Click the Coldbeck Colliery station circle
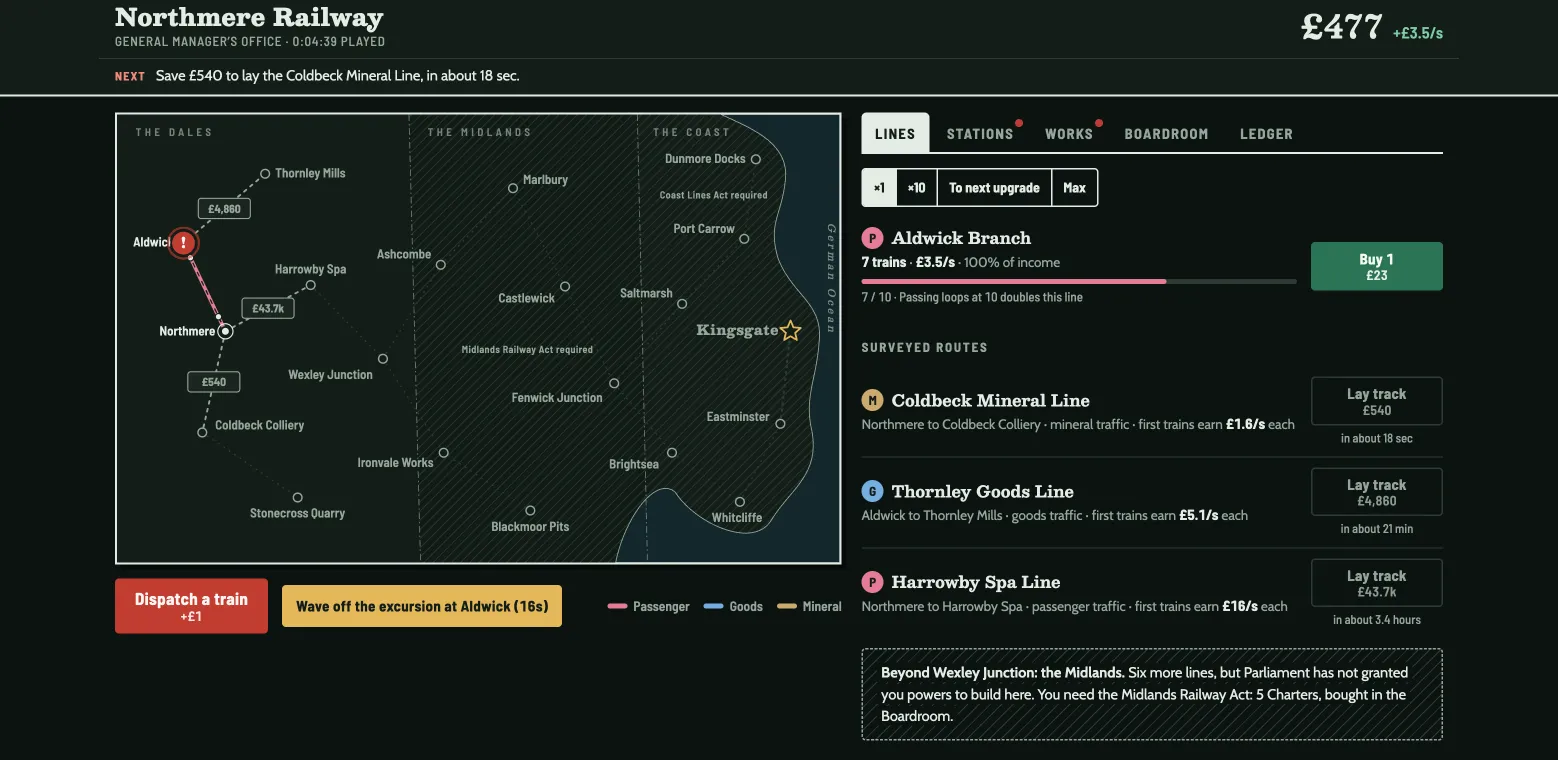 coord(202,432)
